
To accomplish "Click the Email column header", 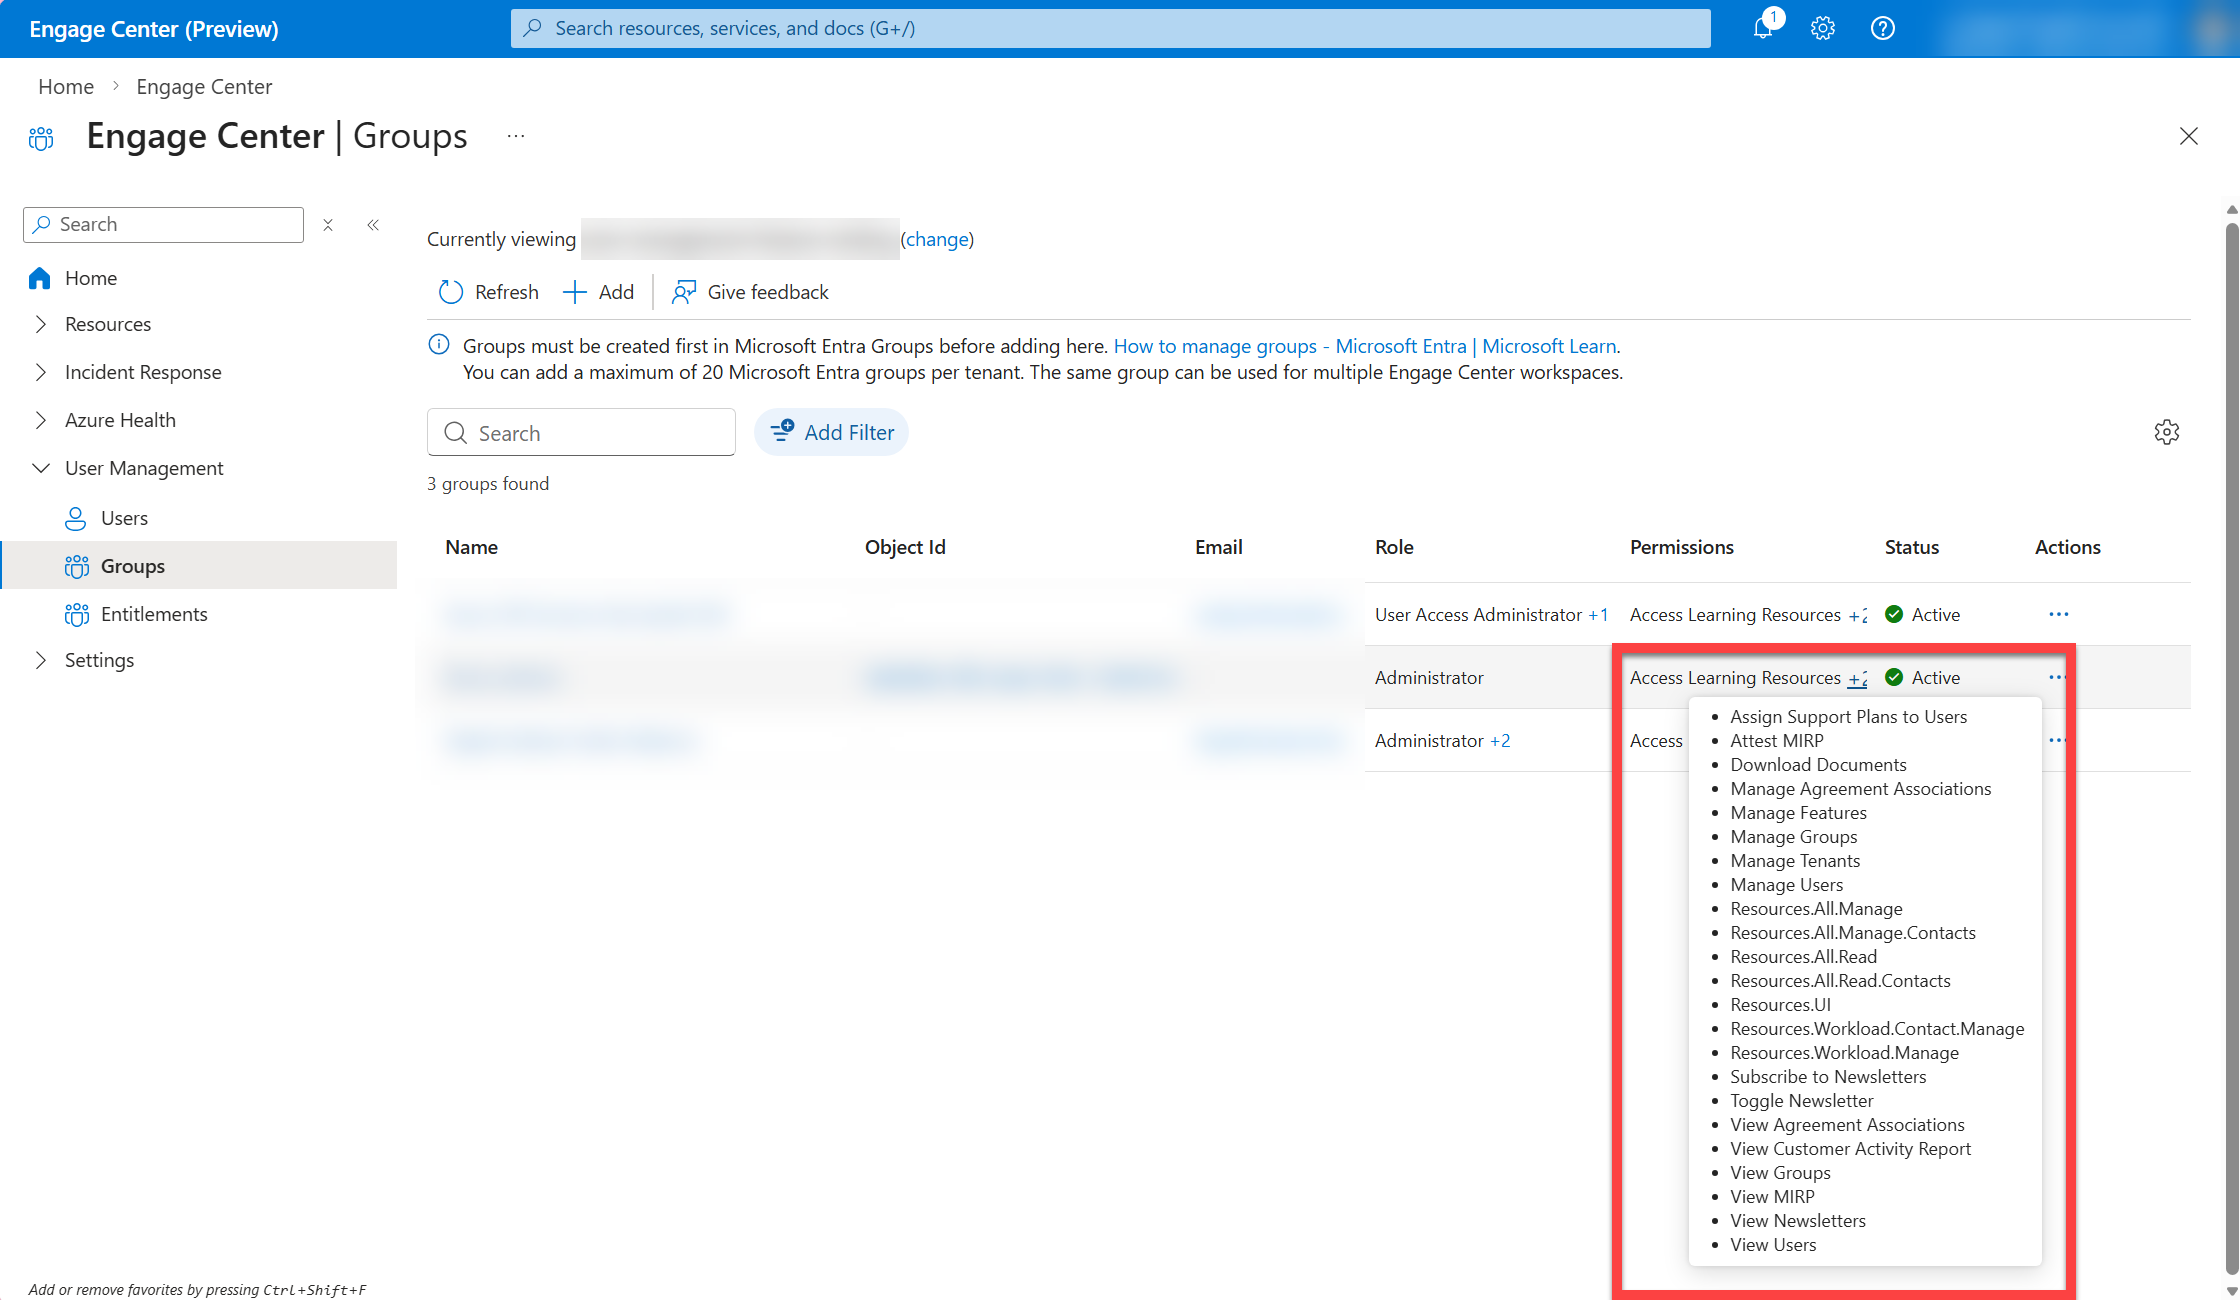I will coord(1219,547).
